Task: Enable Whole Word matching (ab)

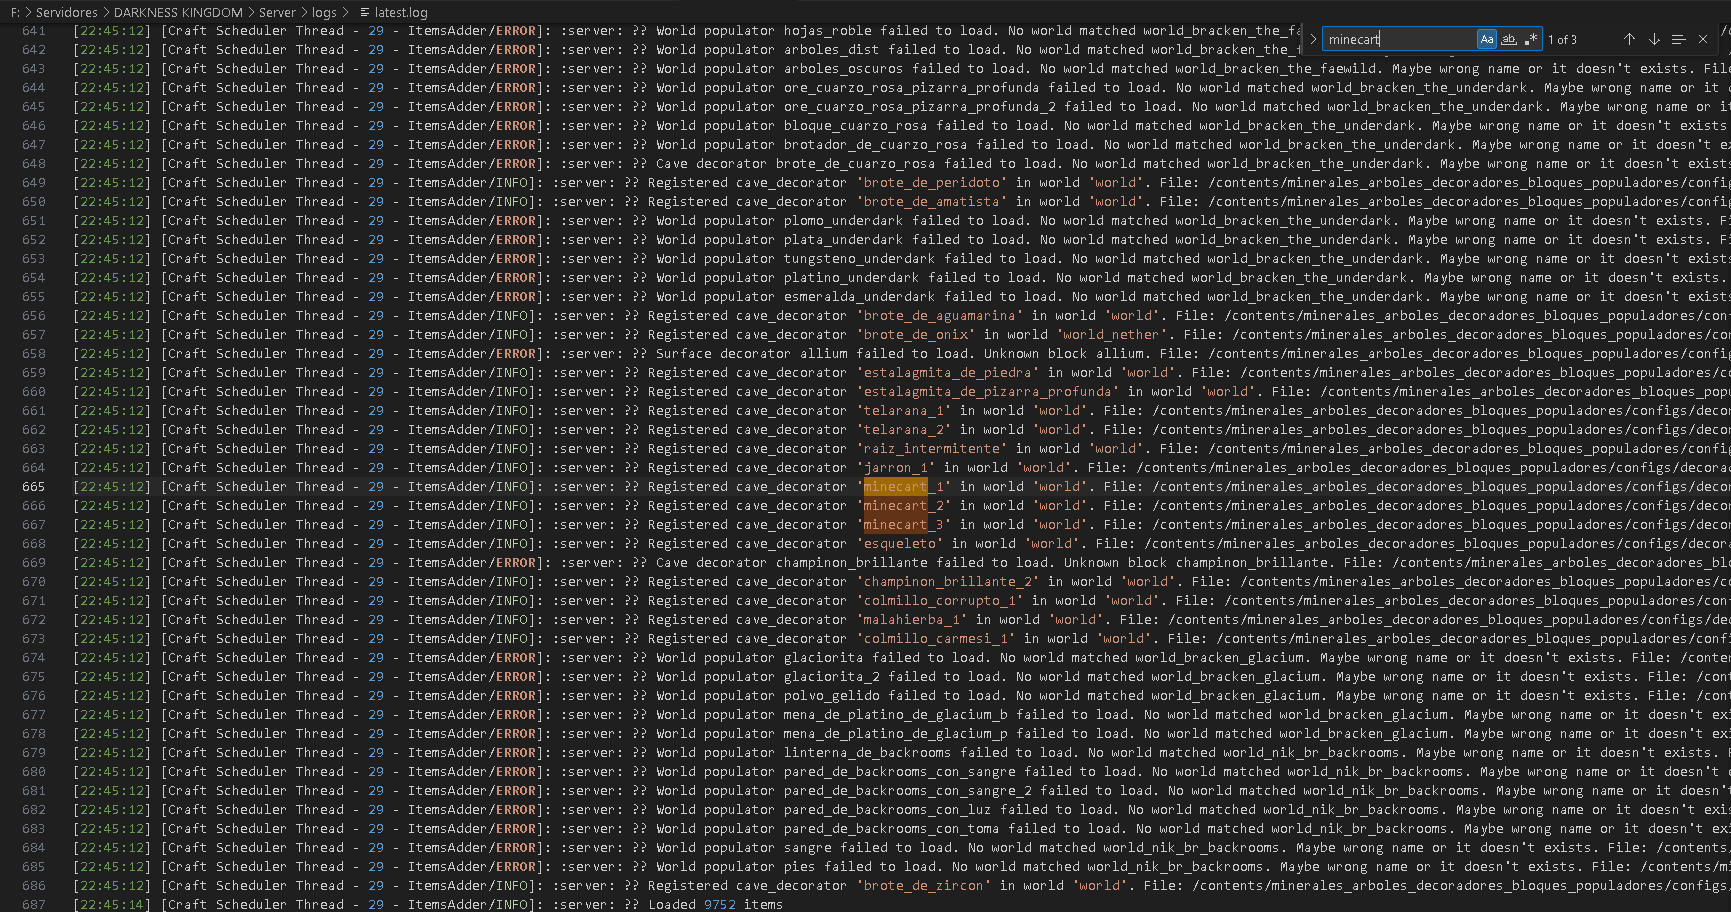Action: pyautogui.click(x=1509, y=38)
